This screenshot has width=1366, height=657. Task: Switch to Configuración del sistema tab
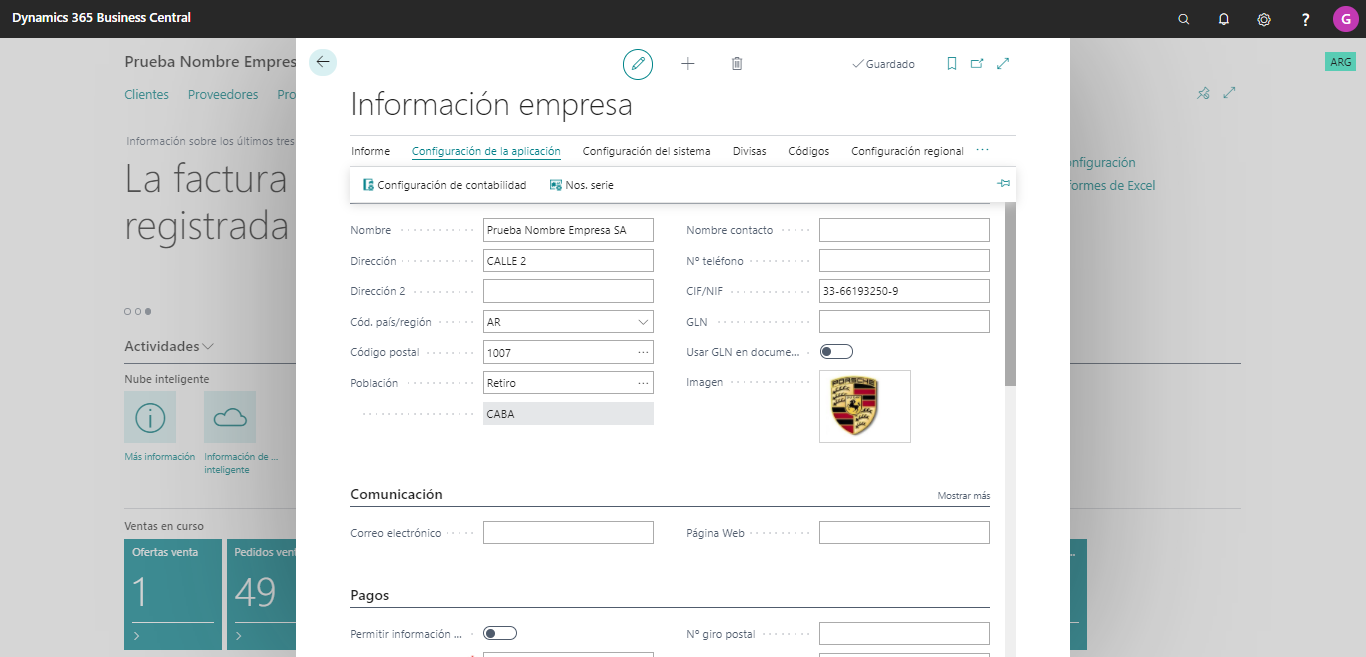tap(646, 151)
